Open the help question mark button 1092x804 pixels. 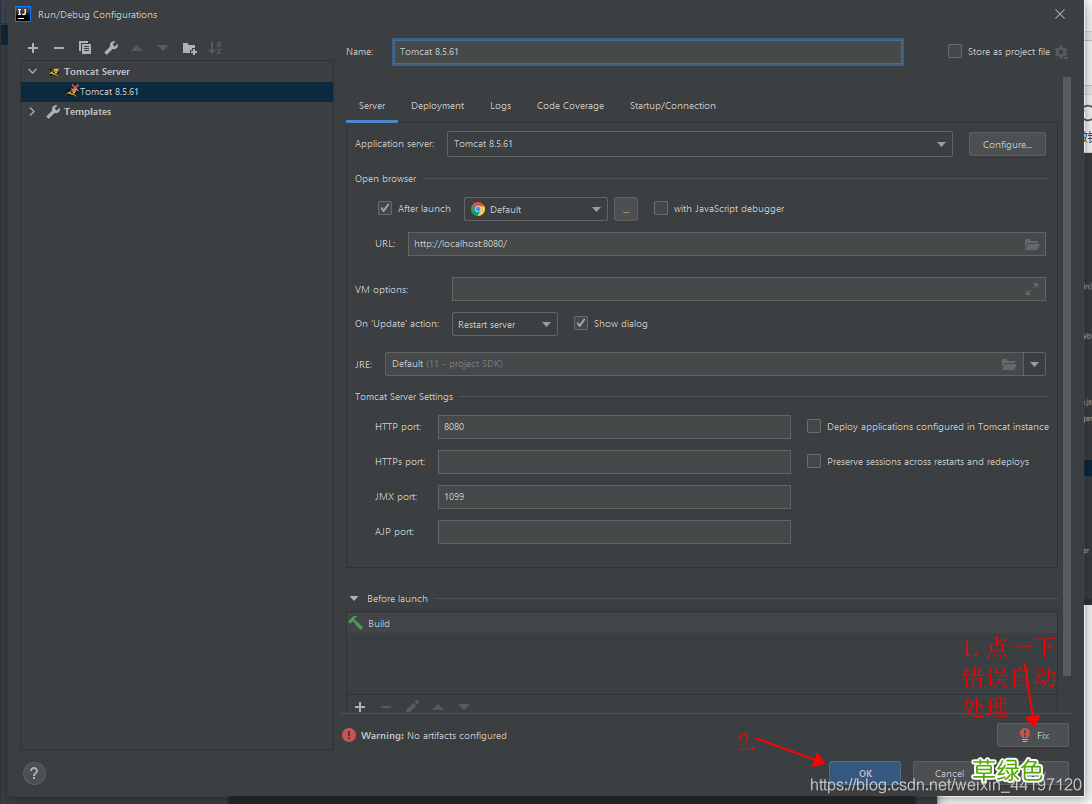[34, 773]
